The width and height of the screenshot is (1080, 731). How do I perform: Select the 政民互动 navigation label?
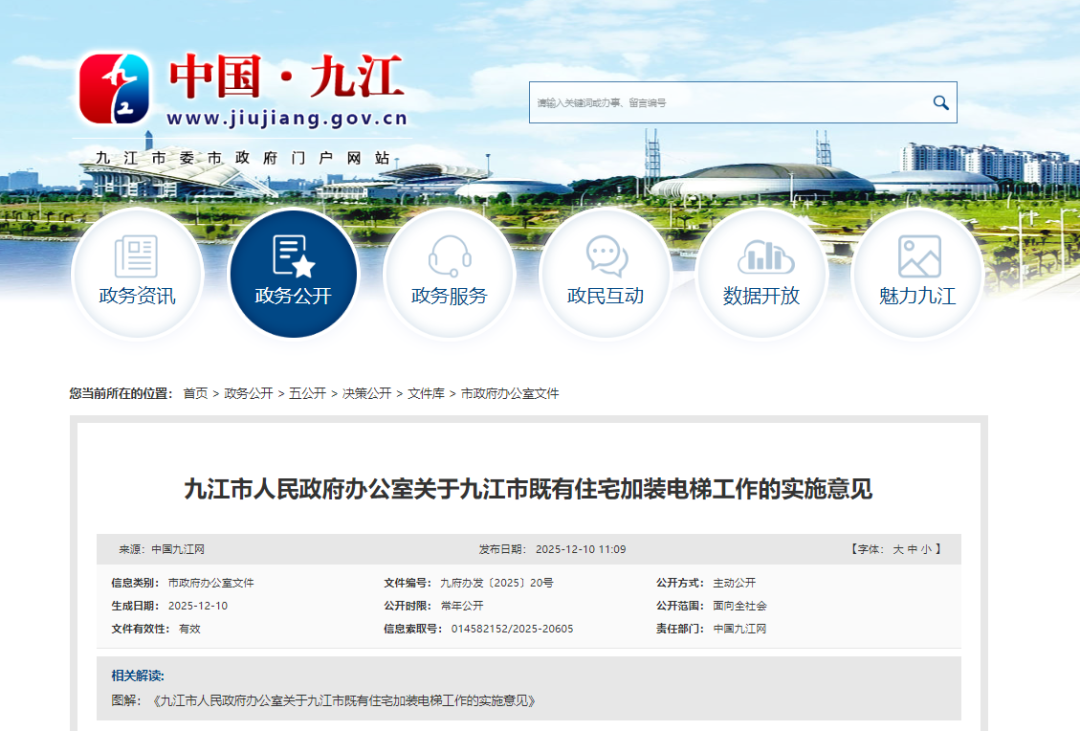(605, 296)
